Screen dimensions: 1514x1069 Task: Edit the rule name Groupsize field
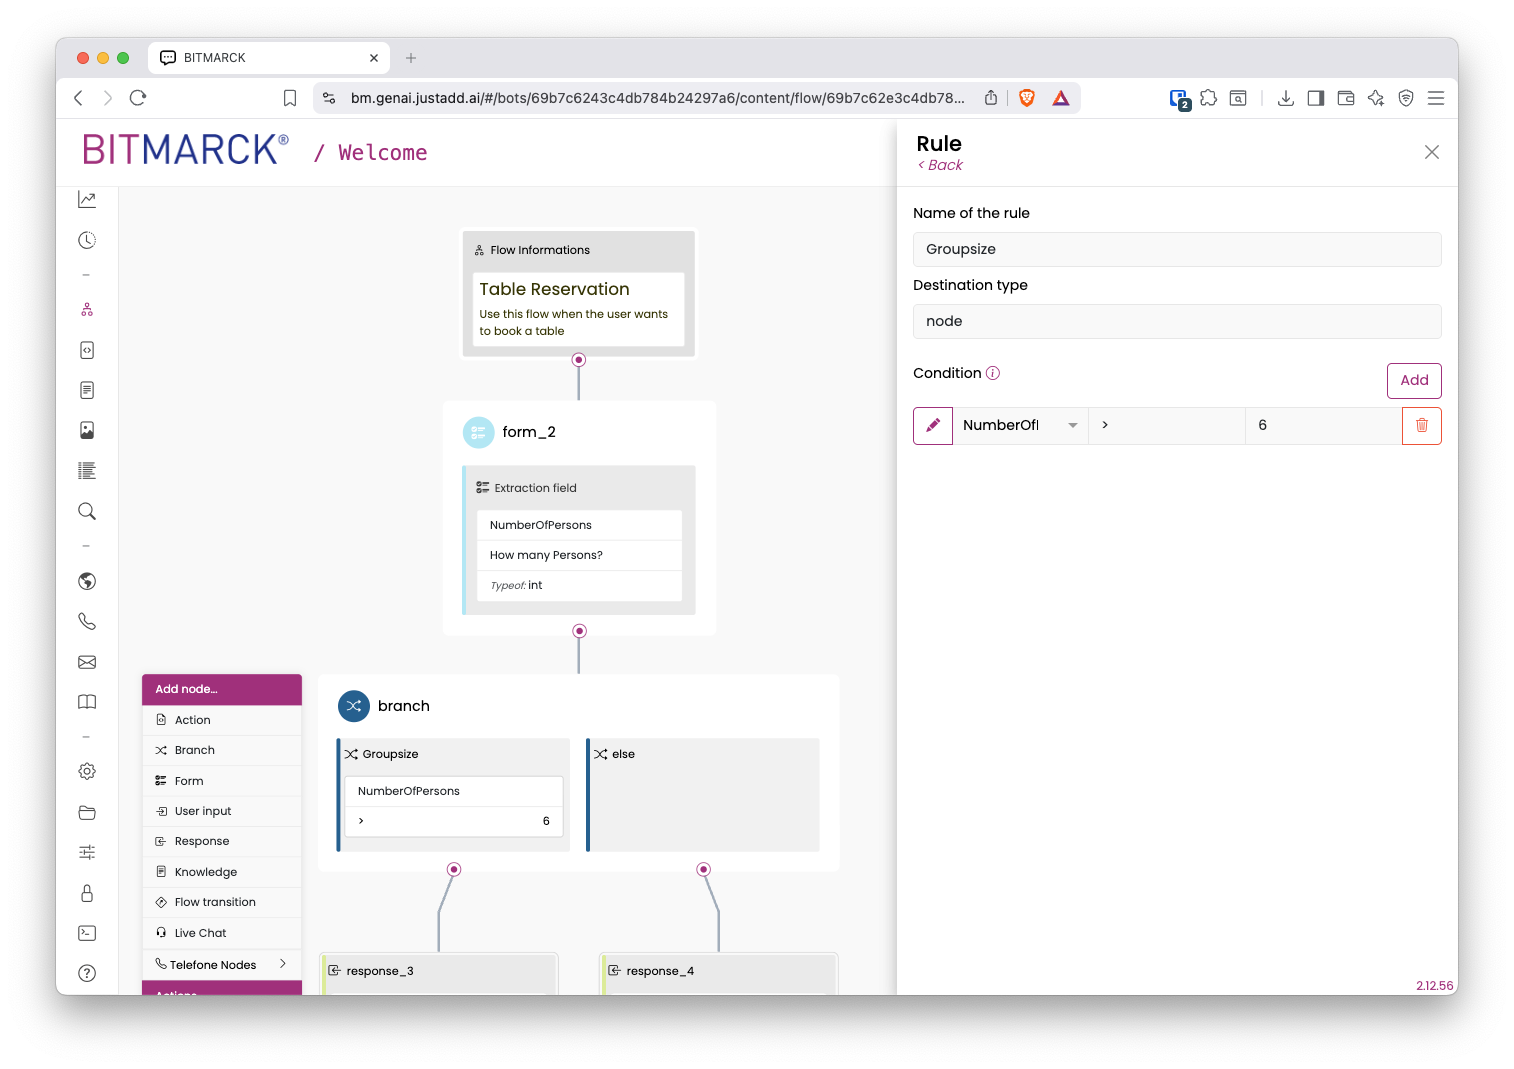[1177, 249]
